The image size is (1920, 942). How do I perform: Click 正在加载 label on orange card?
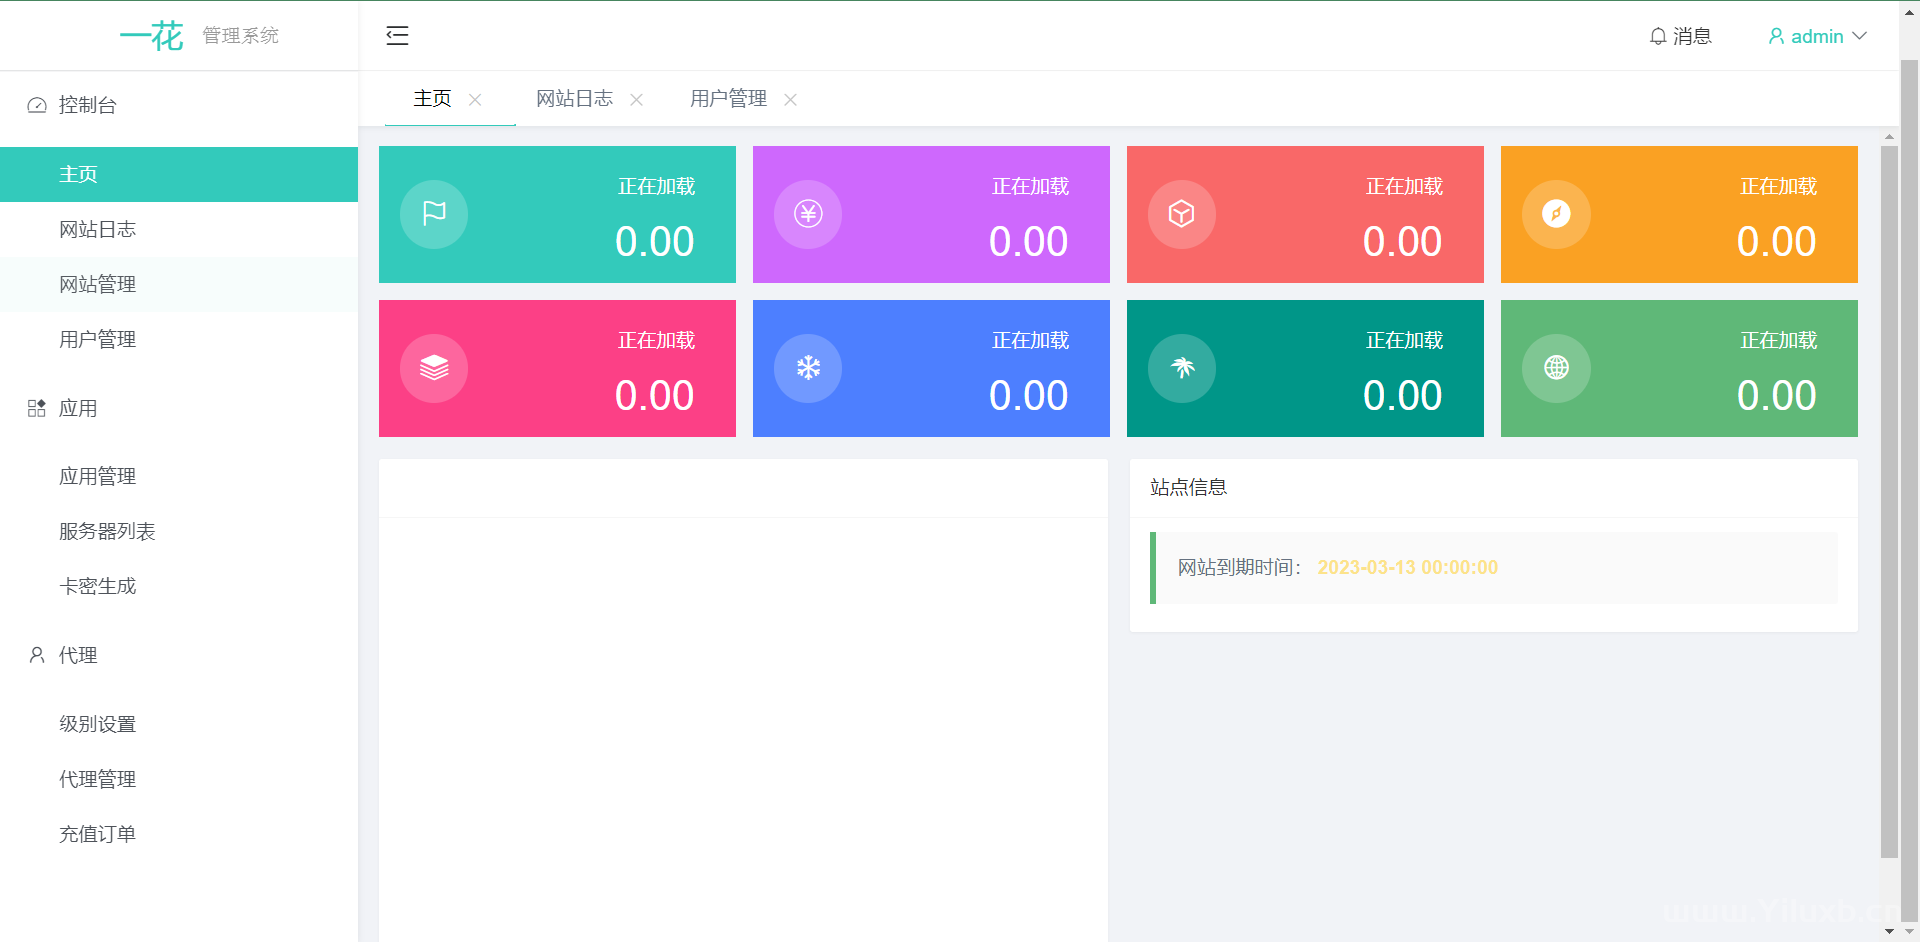[1778, 186]
